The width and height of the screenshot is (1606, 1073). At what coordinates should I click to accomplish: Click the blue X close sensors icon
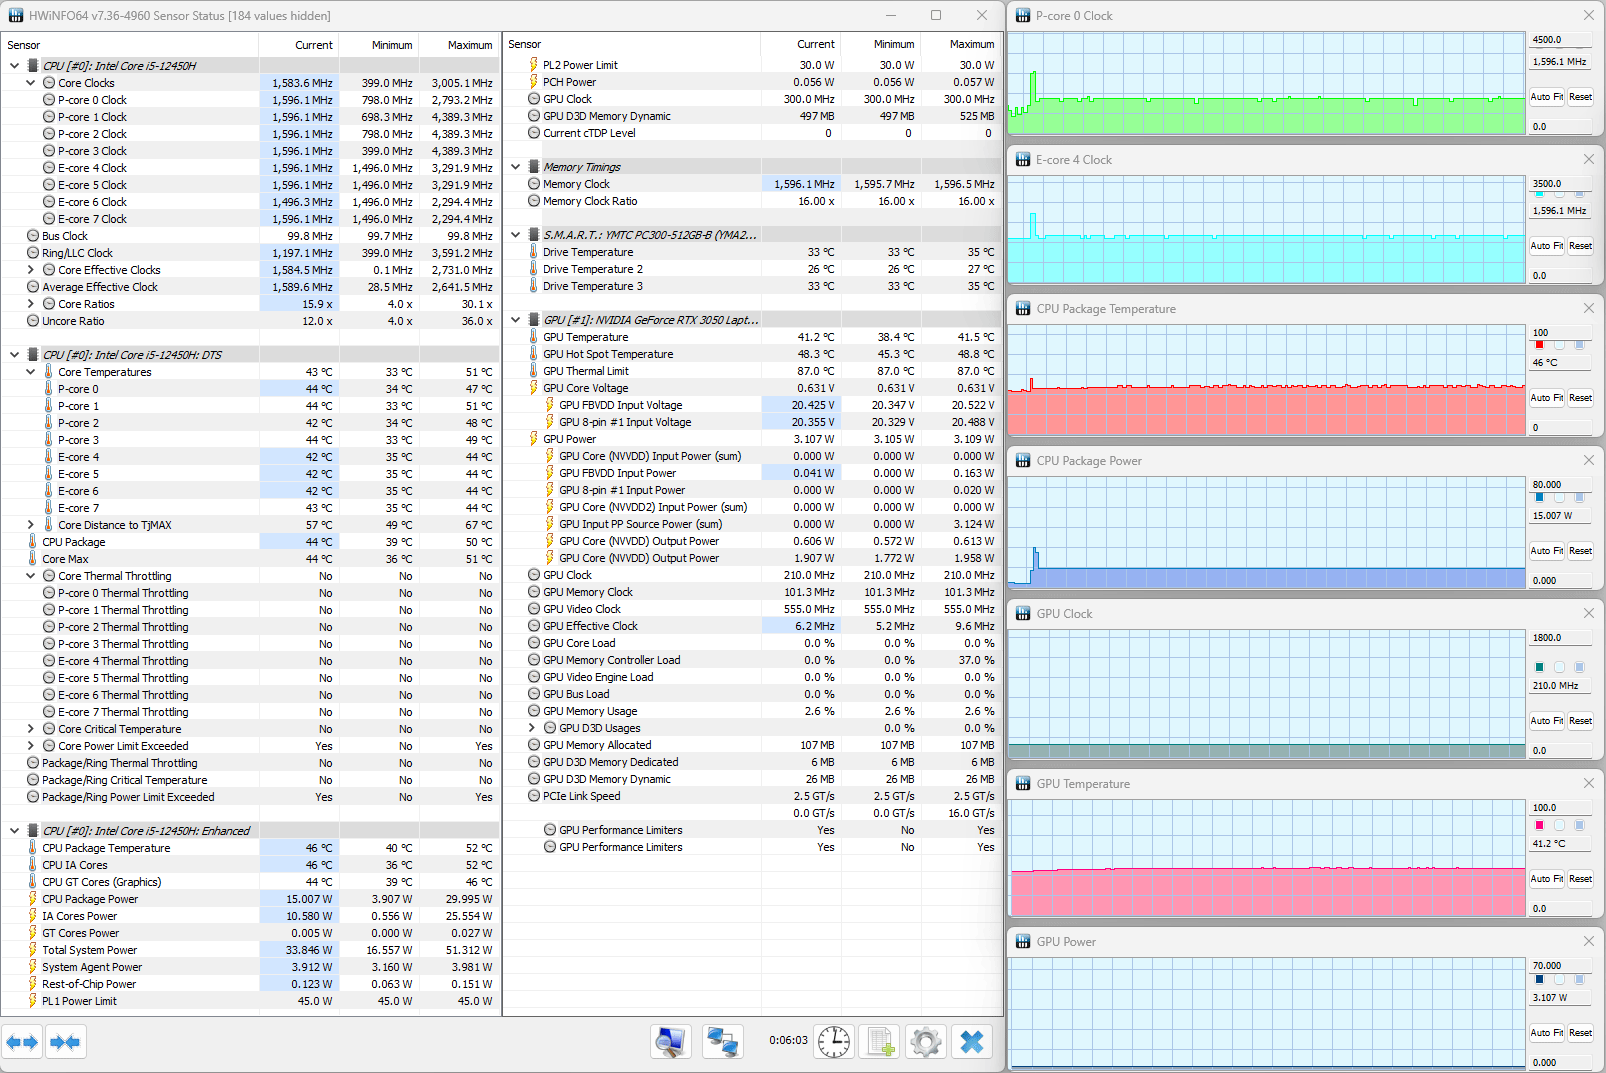point(972,1042)
